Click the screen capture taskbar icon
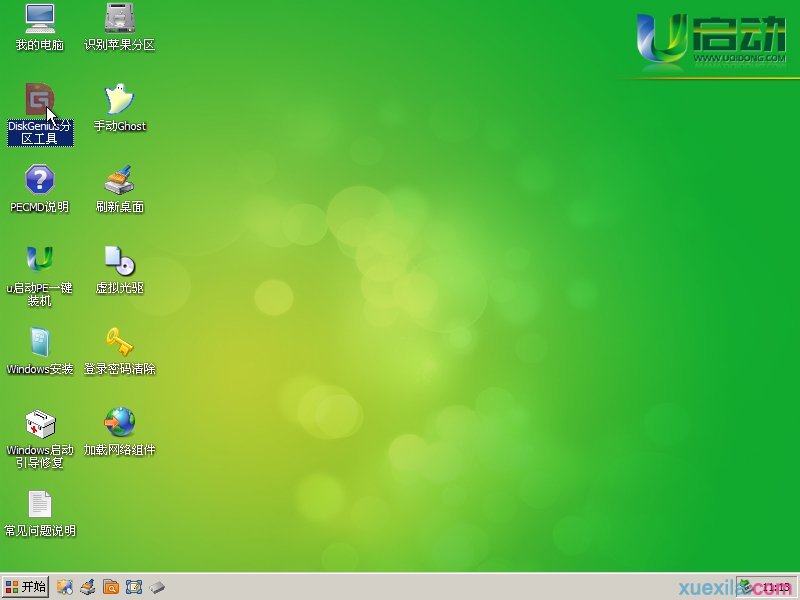This screenshot has width=800, height=600. point(134,586)
